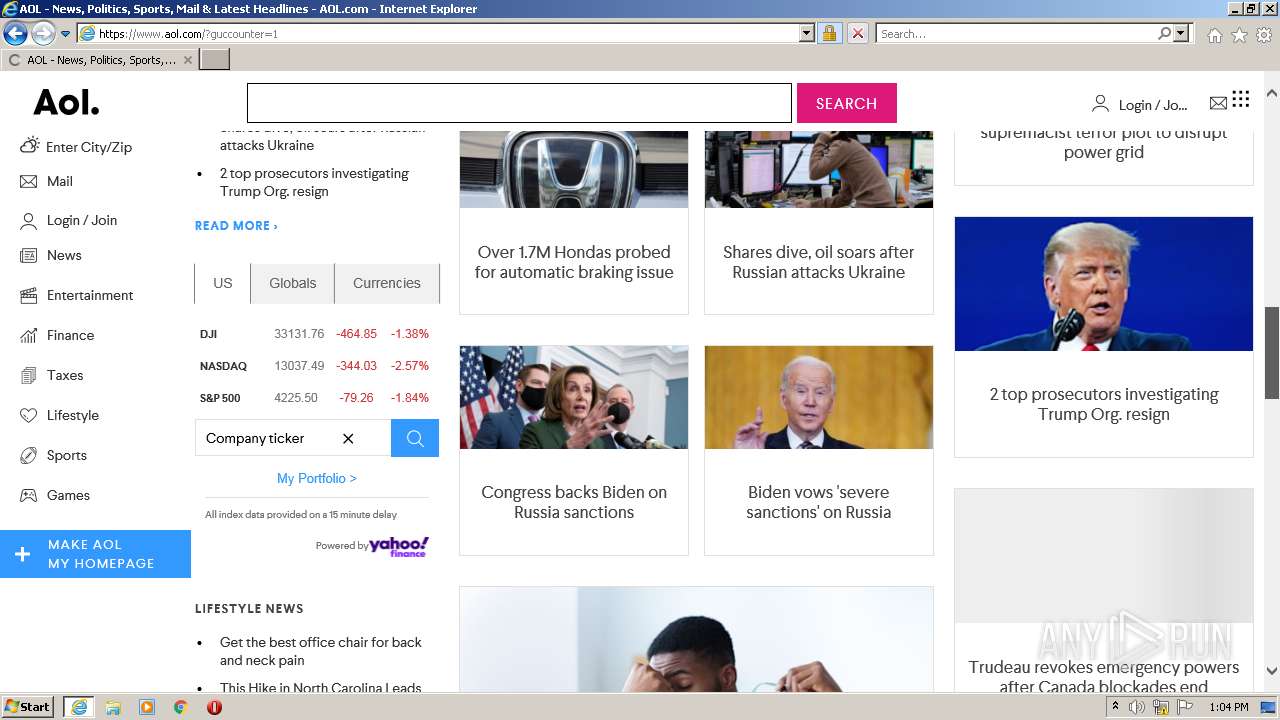1280x720 pixels.
Task: Stop page loading with the X button
Action: [857, 33]
